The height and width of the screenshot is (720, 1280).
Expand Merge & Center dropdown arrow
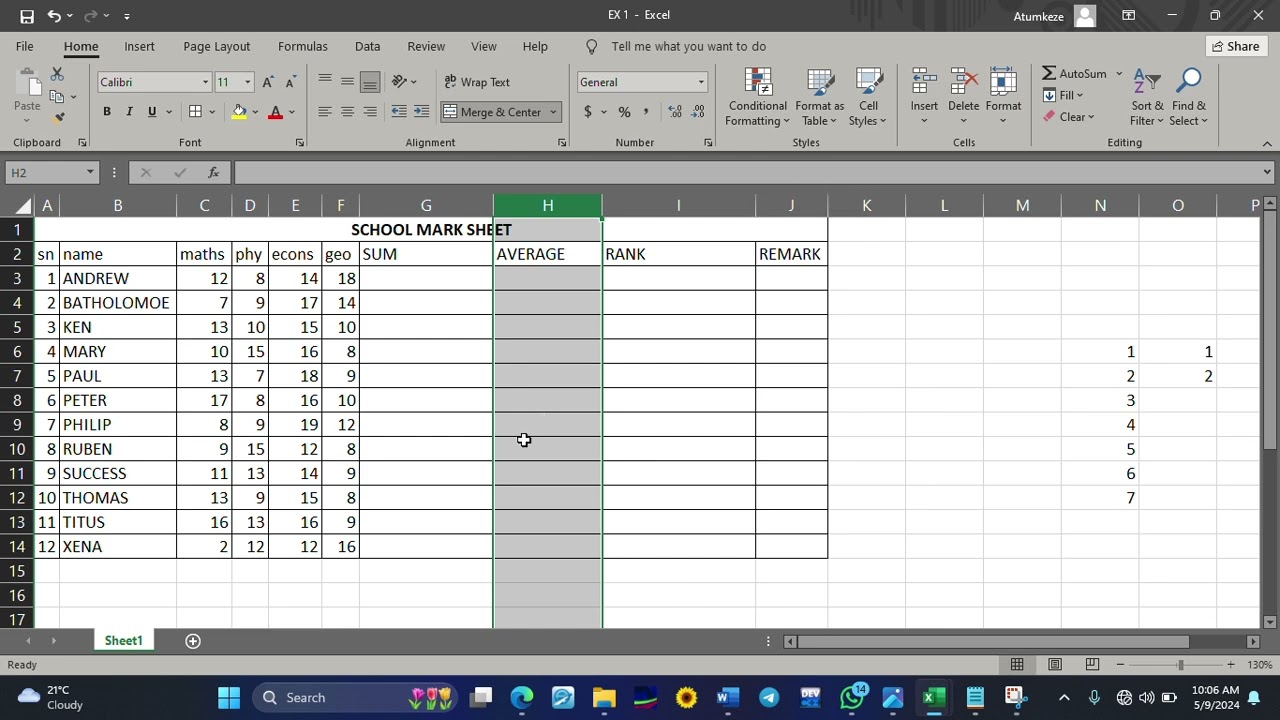[x=552, y=112]
